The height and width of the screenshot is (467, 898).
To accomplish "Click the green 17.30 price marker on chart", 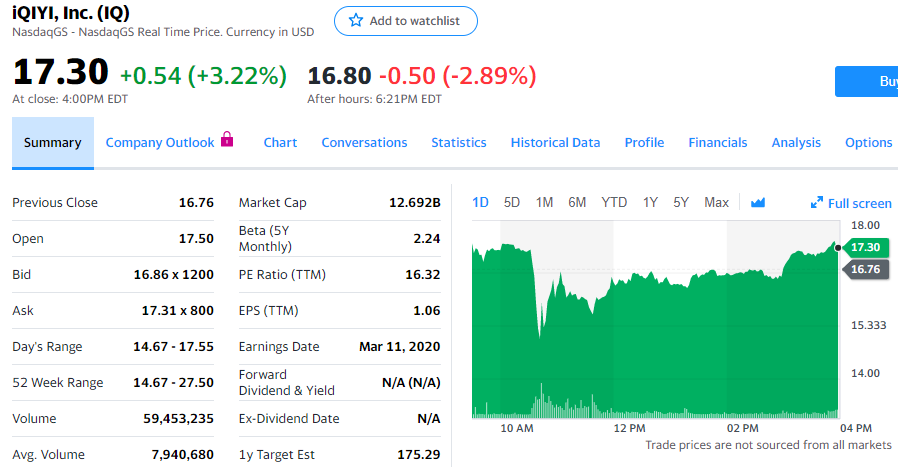I will [x=866, y=247].
